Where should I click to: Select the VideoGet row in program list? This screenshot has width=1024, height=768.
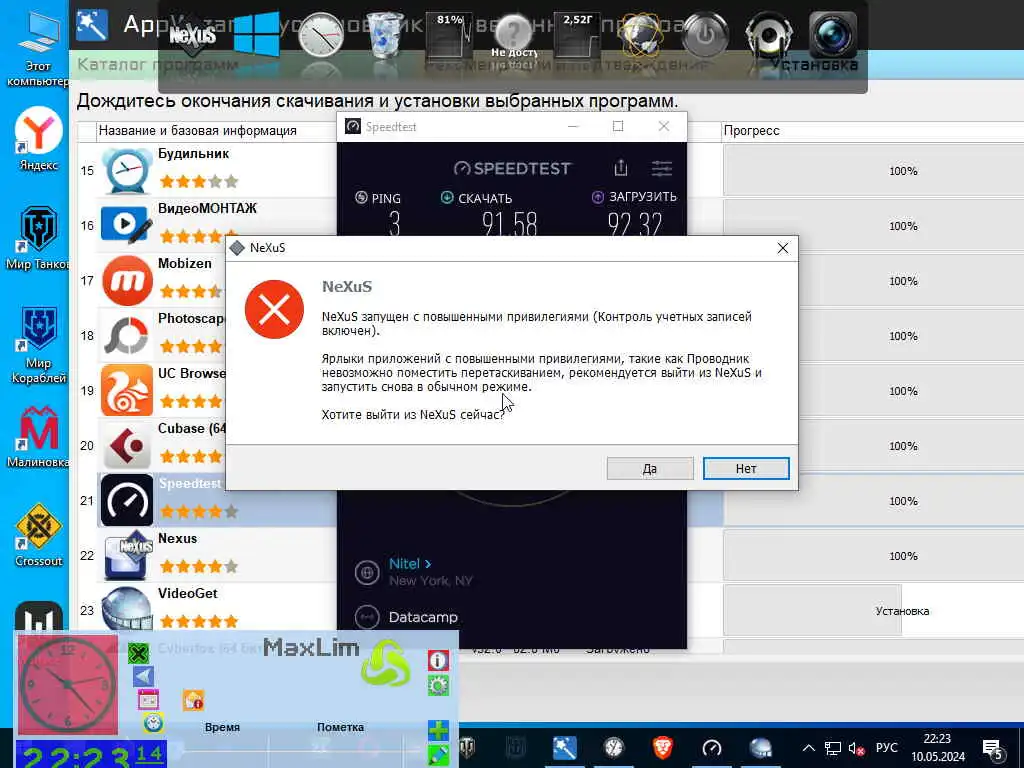click(x=207, y=611)
